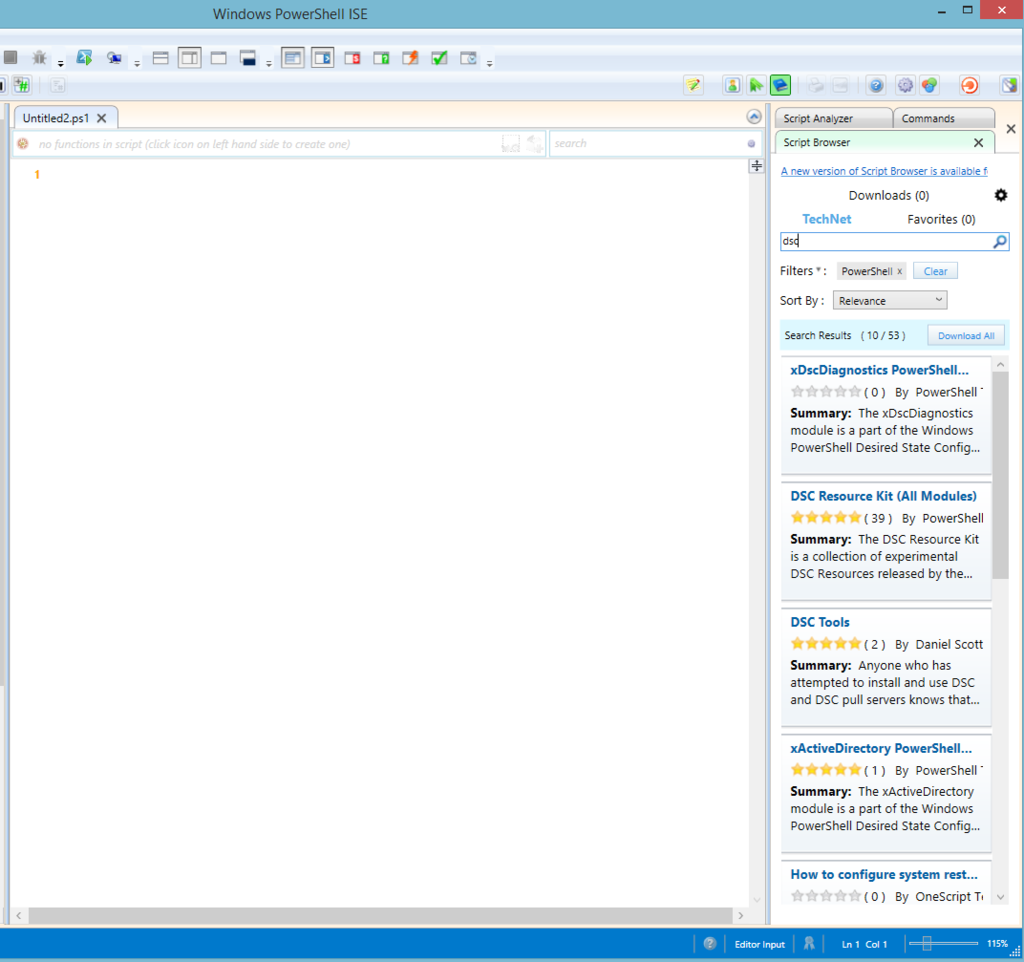The height and width of the screenshot is (962, 1024).
Task: Click the green question mark window icon
Action: click(x=381, y=58)
